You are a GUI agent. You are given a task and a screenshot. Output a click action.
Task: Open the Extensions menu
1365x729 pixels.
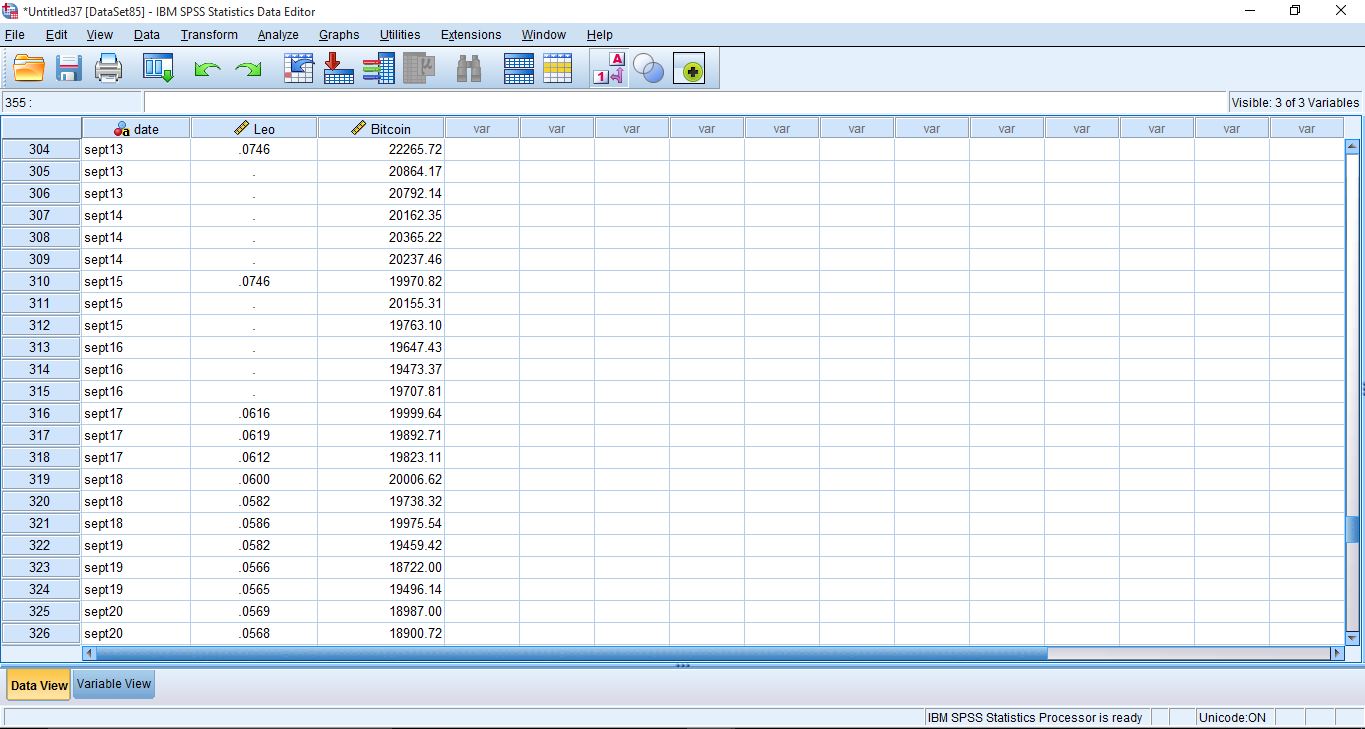click(x=471, y=34)
